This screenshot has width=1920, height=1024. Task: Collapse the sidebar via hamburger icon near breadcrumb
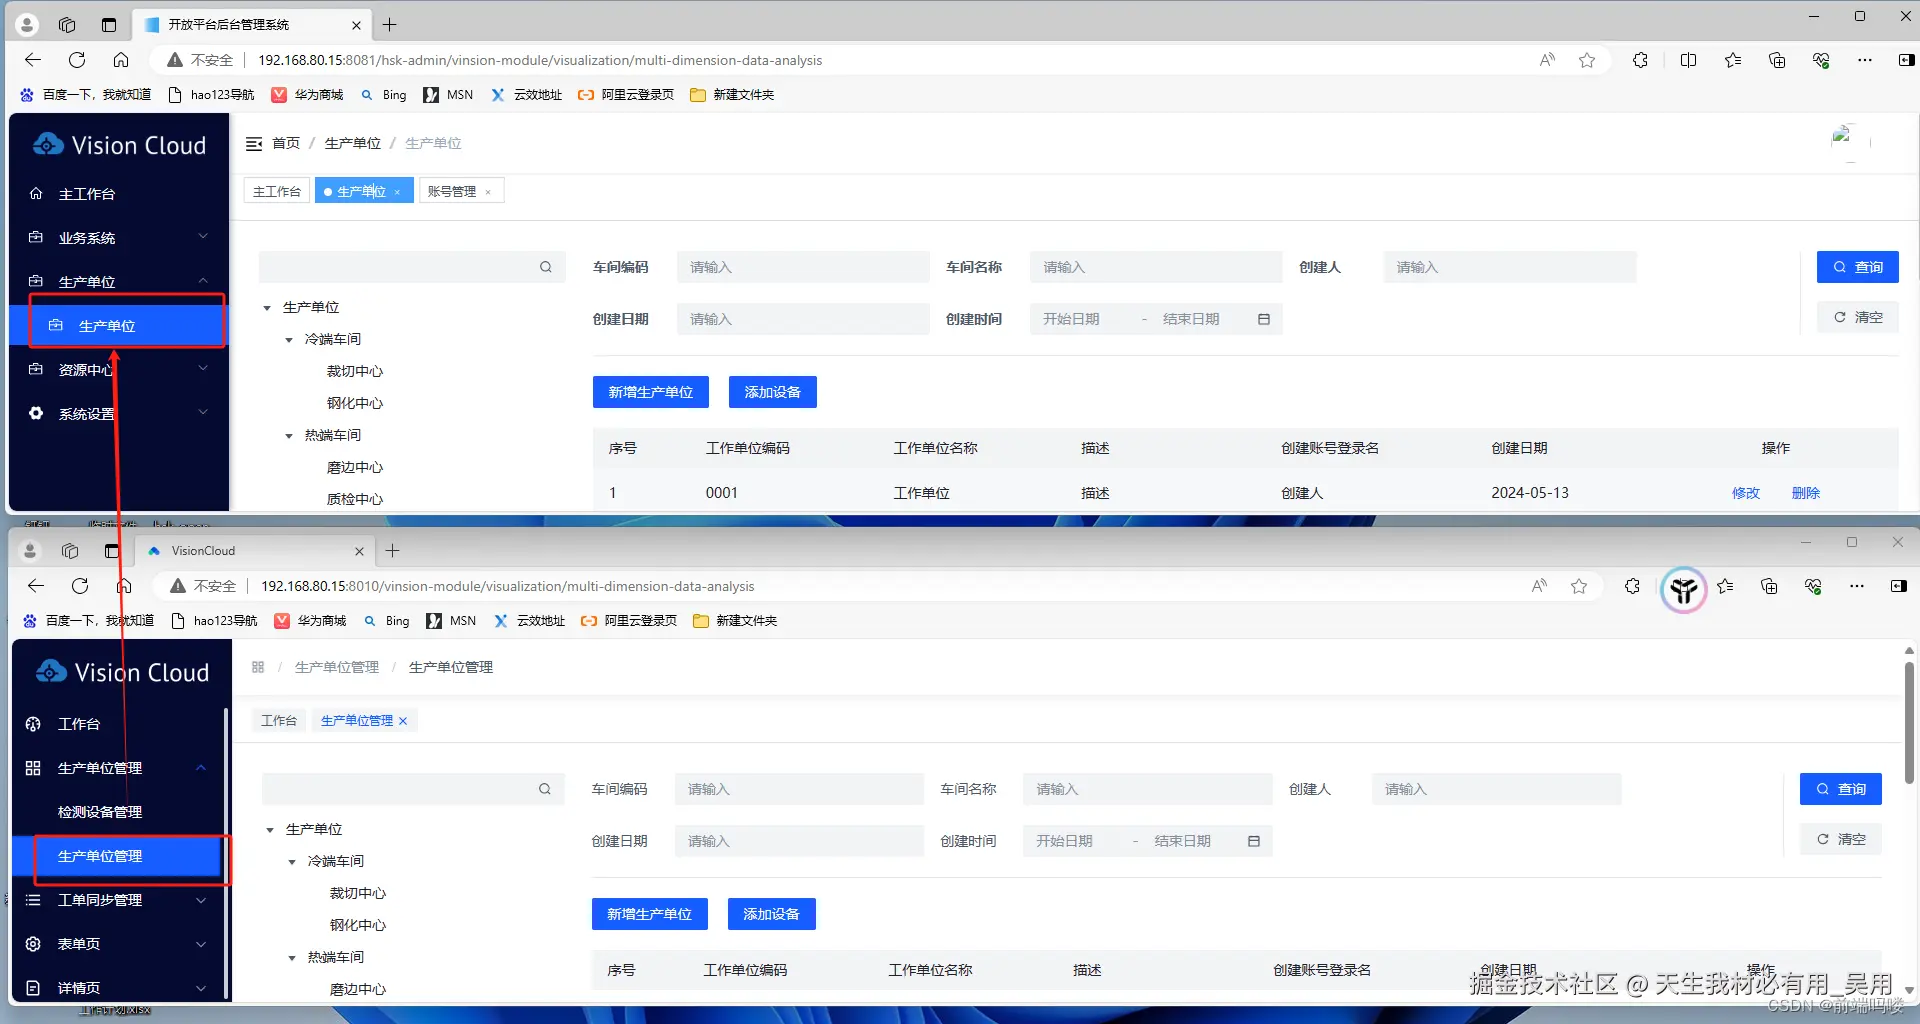pos(255,143)
